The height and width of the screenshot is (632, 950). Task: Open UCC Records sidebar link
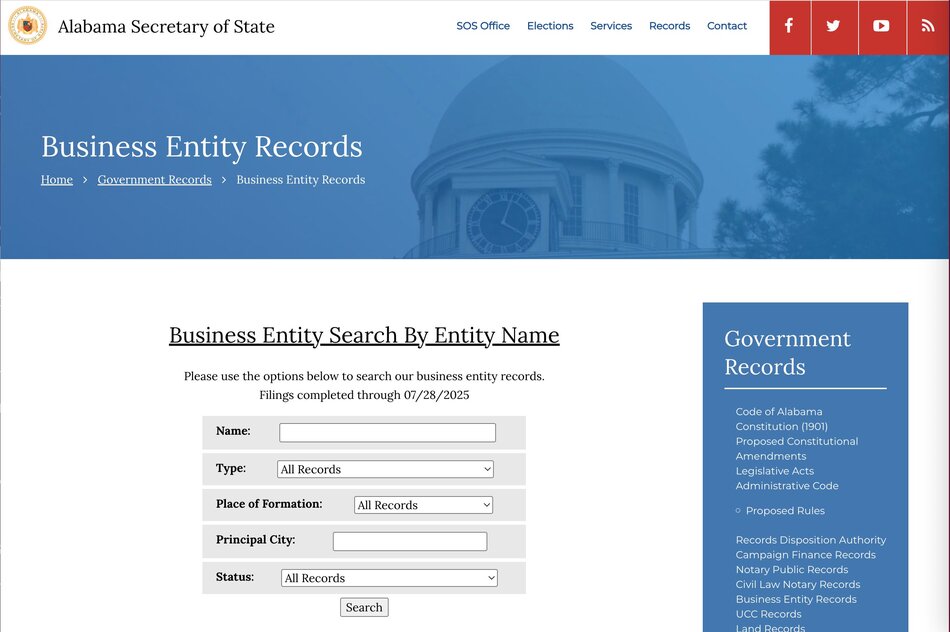(x=768, y=614)
